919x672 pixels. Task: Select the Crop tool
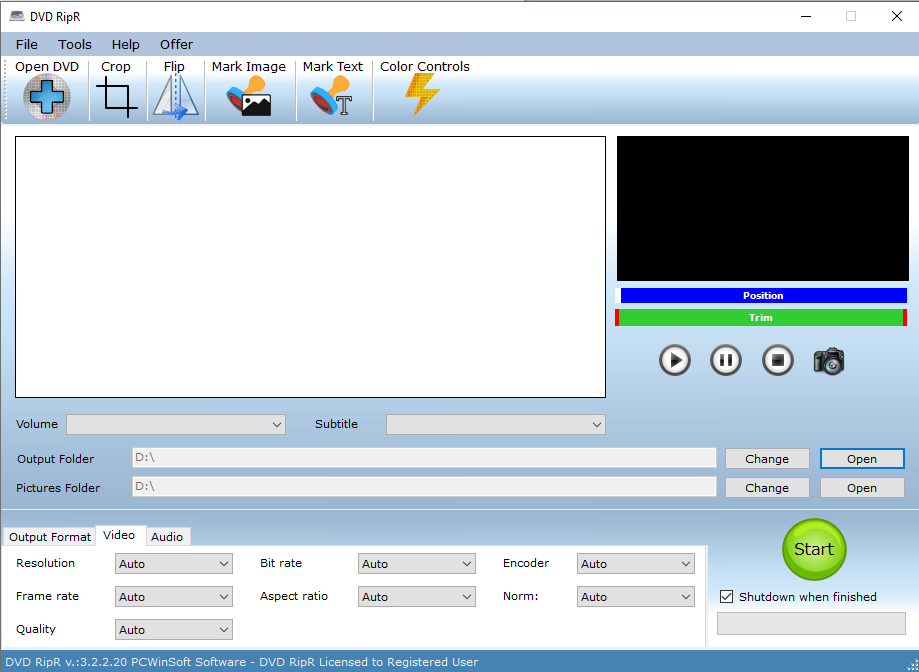(117, 97)
